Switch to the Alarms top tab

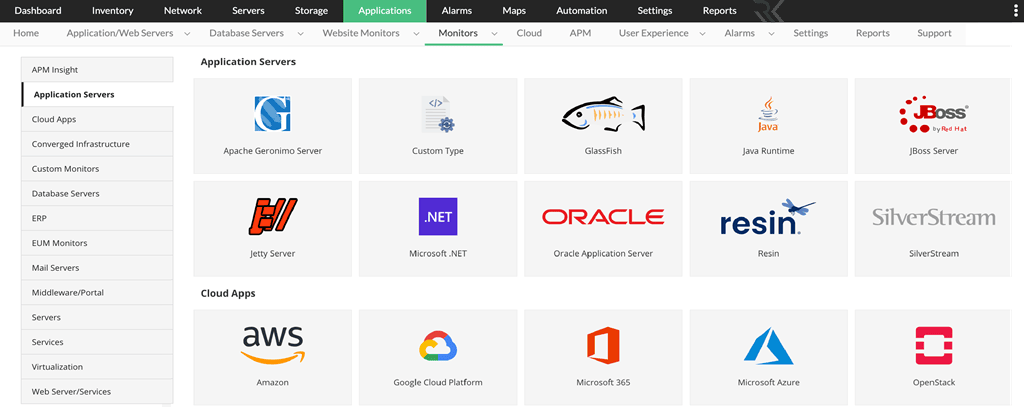456,11
